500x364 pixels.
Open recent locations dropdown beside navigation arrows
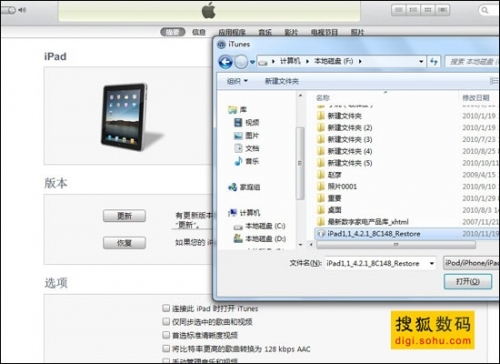click(x=252, y=62)
